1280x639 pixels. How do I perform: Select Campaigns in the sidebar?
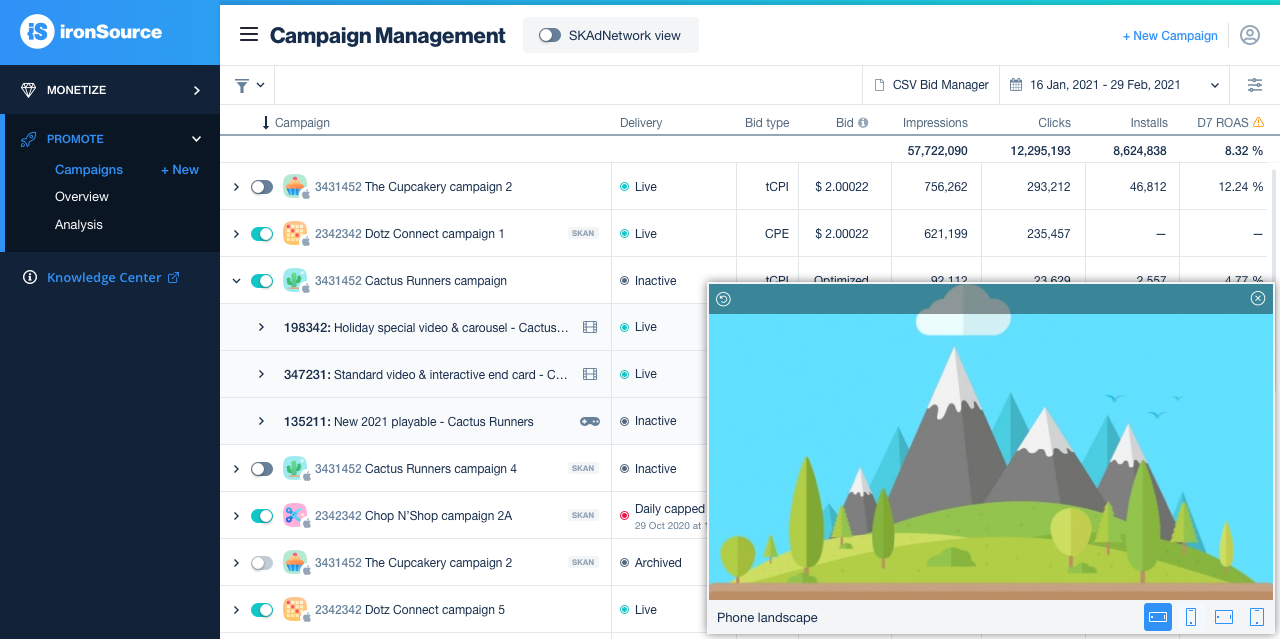coord(89,170)
